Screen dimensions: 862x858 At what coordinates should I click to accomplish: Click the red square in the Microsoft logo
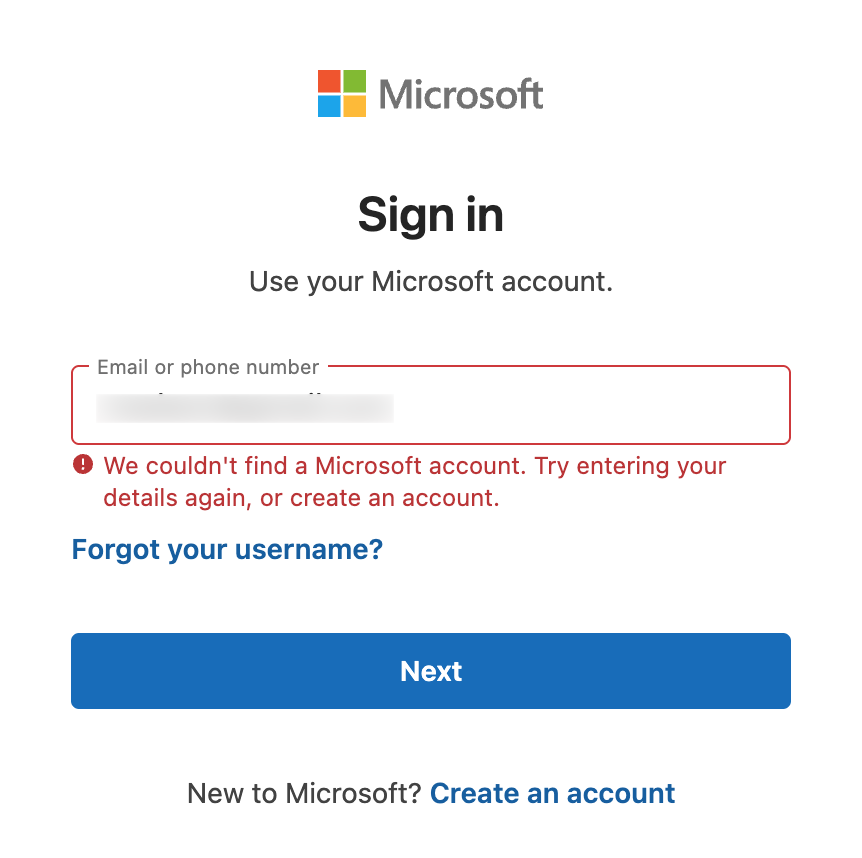tap(329, 80)
